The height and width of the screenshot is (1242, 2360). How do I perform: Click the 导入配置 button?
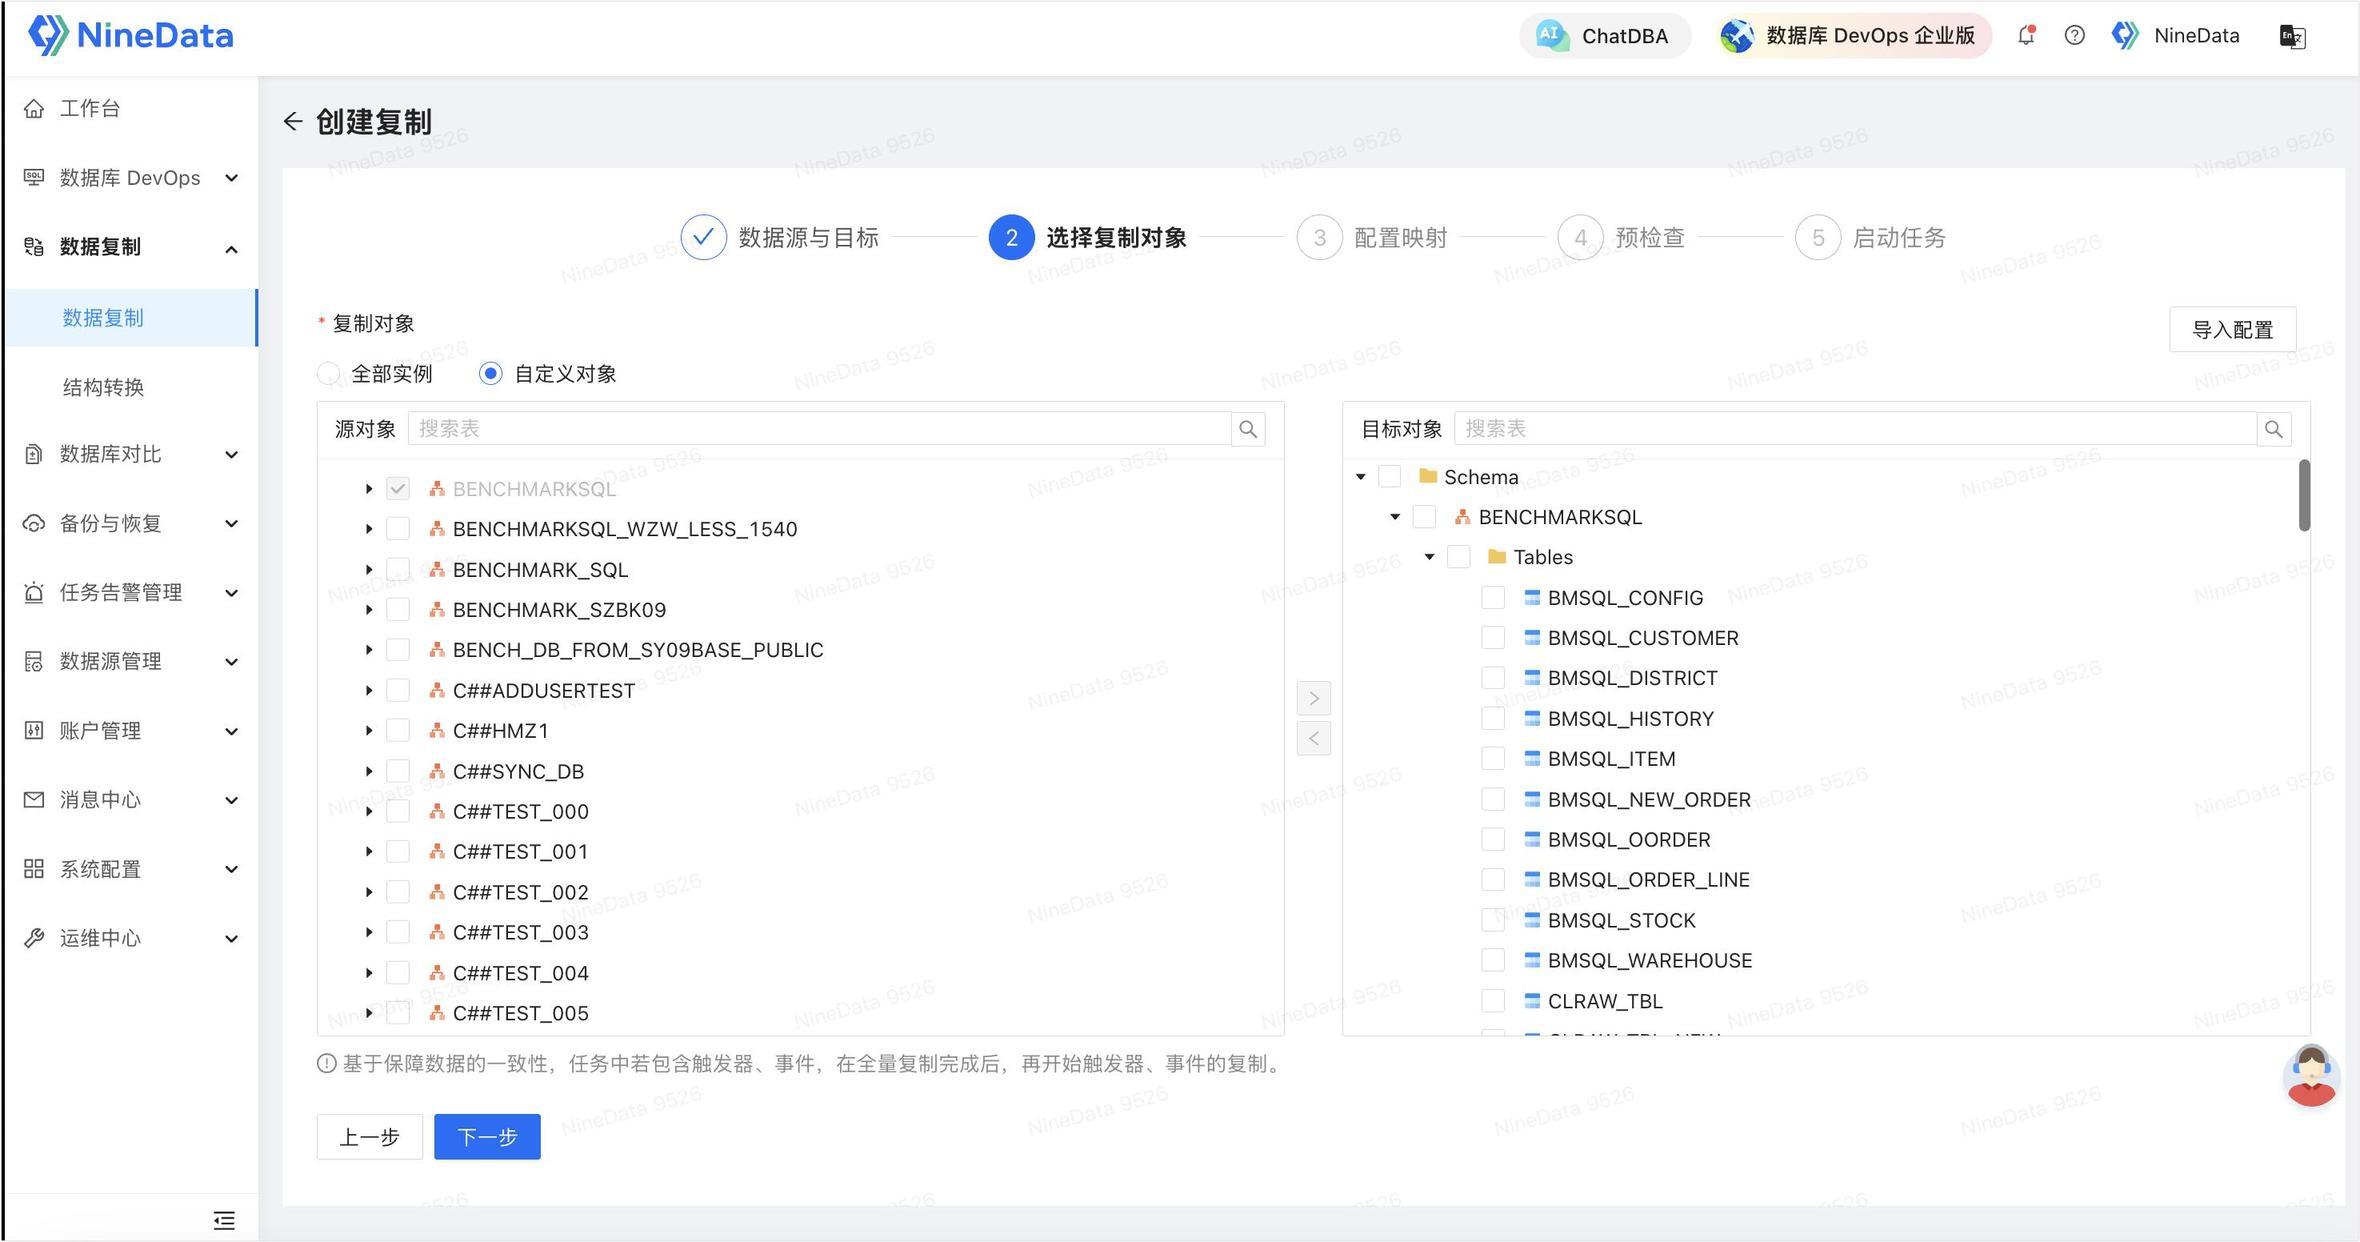click(x=2232, y=329)
